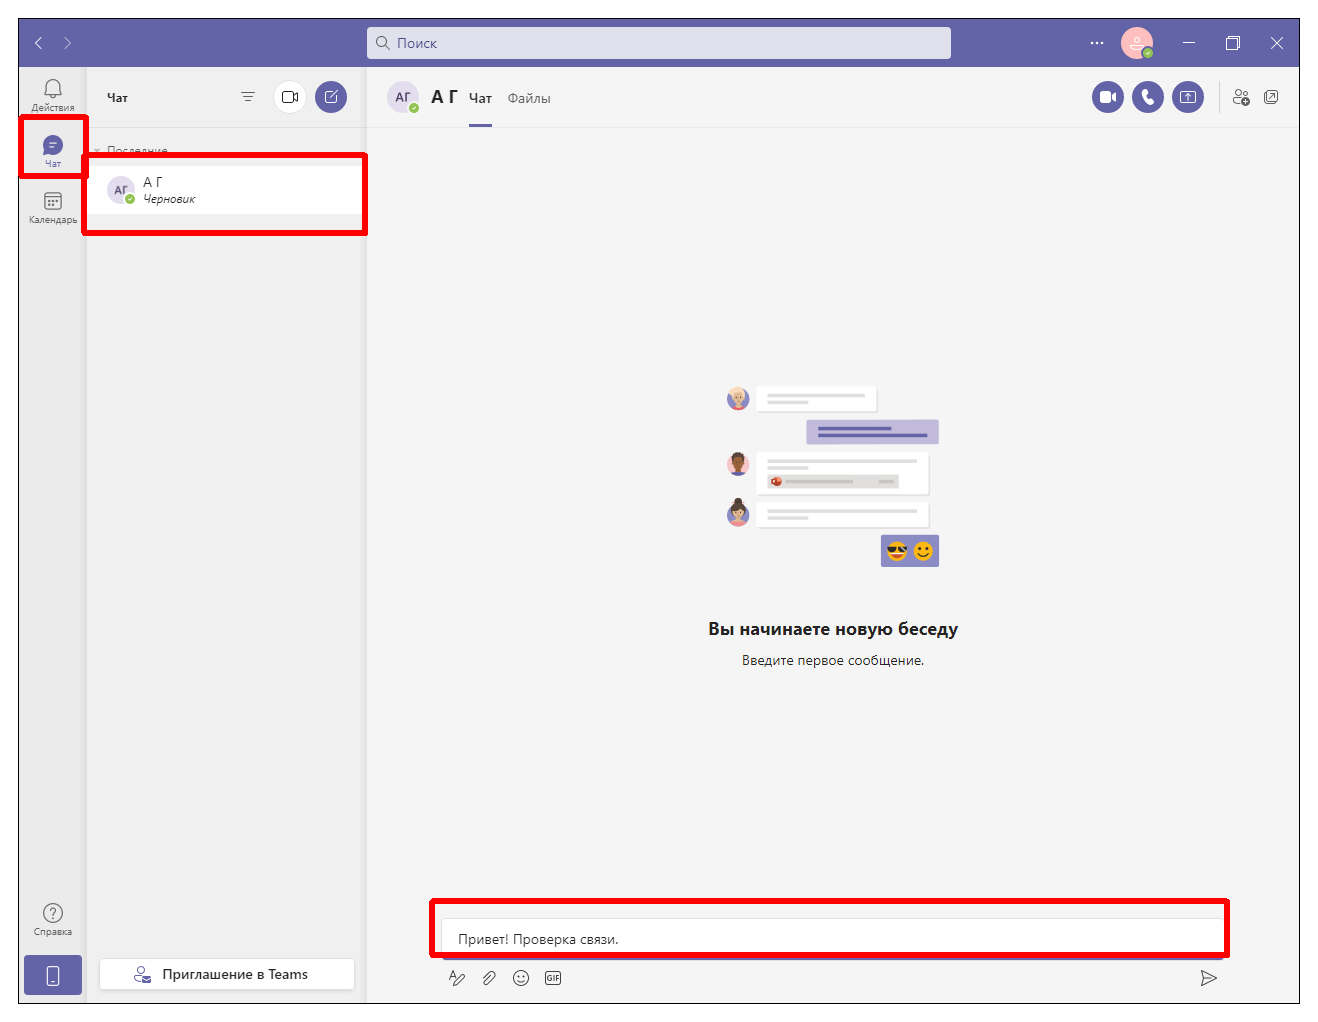Open the Settings and more ellipsis menu
The height and width of the screenshot is (1022, 1318).
1097,43
